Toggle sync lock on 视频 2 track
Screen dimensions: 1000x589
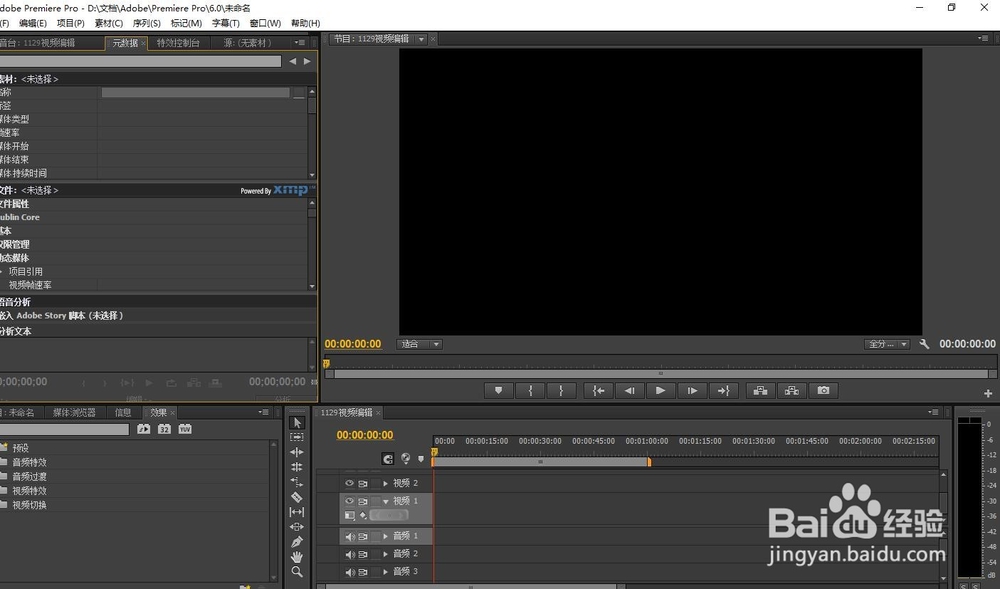coord(363,484)
